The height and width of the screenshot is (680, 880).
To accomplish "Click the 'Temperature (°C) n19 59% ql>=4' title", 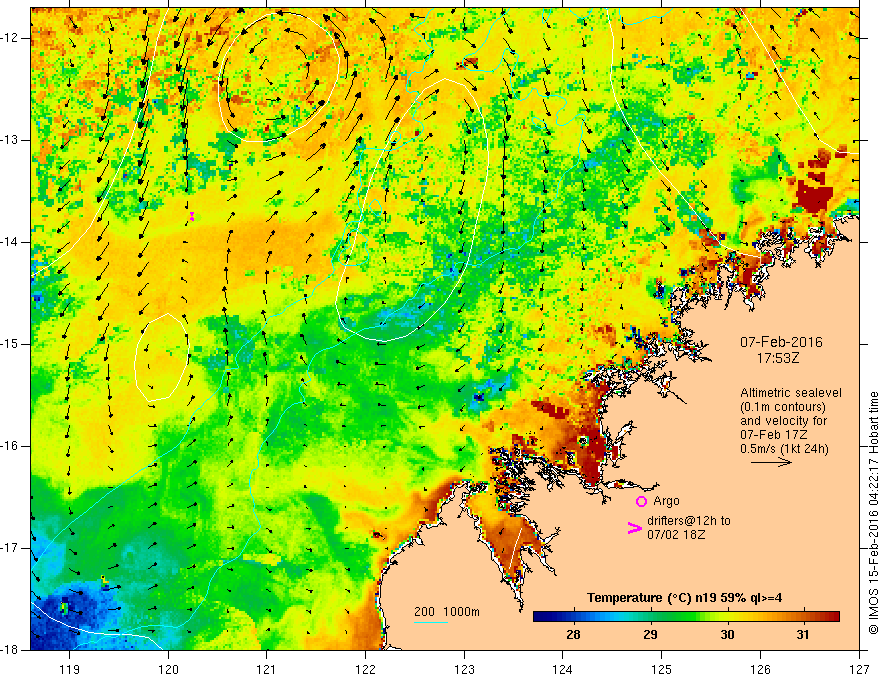I will pos(685,598).
